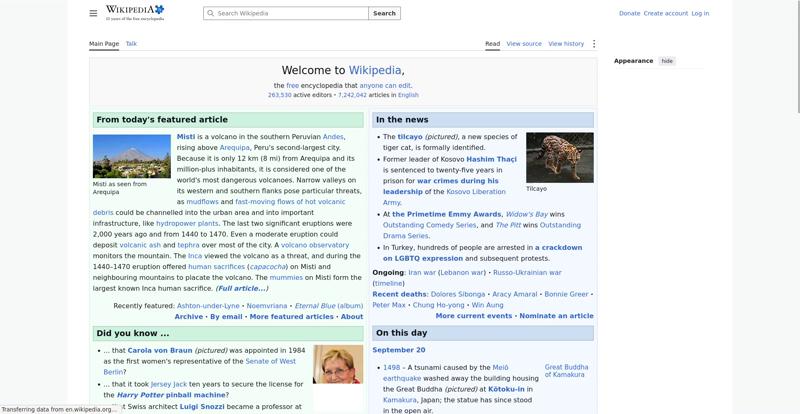
Task: Open the featured article Archive link
Action: [189, 316]
